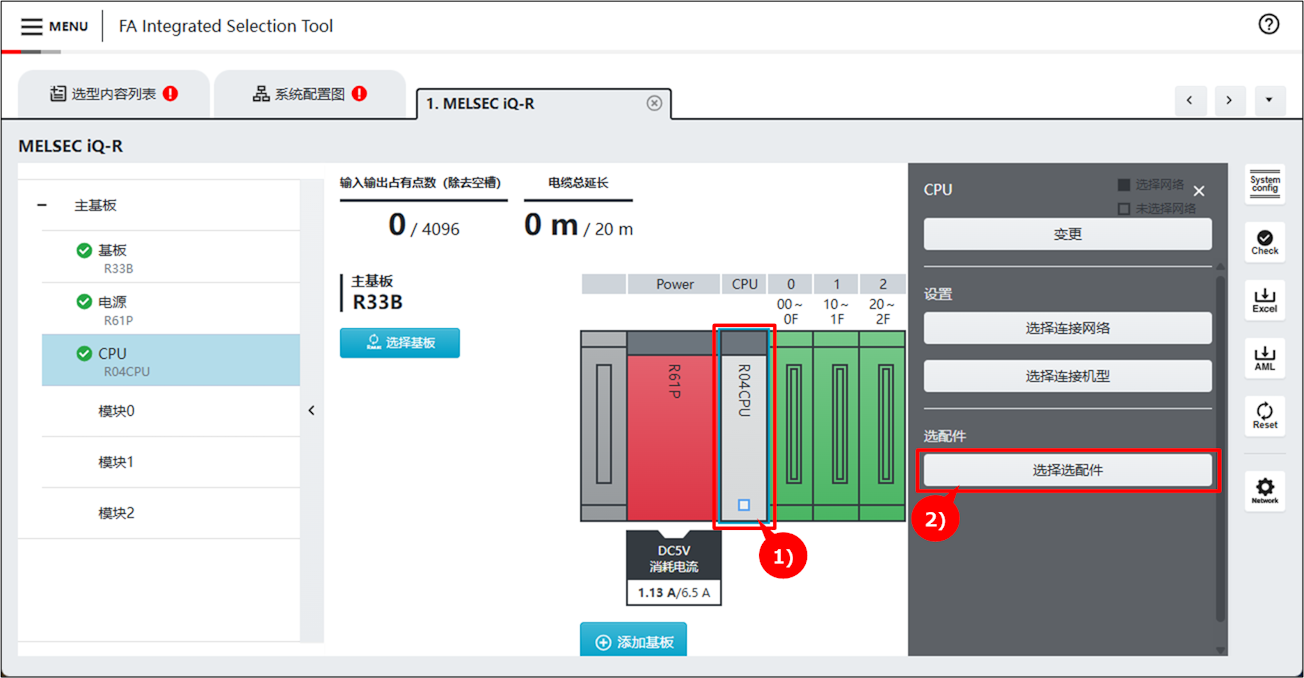Export via the Excel download icon

[1265, 299]
